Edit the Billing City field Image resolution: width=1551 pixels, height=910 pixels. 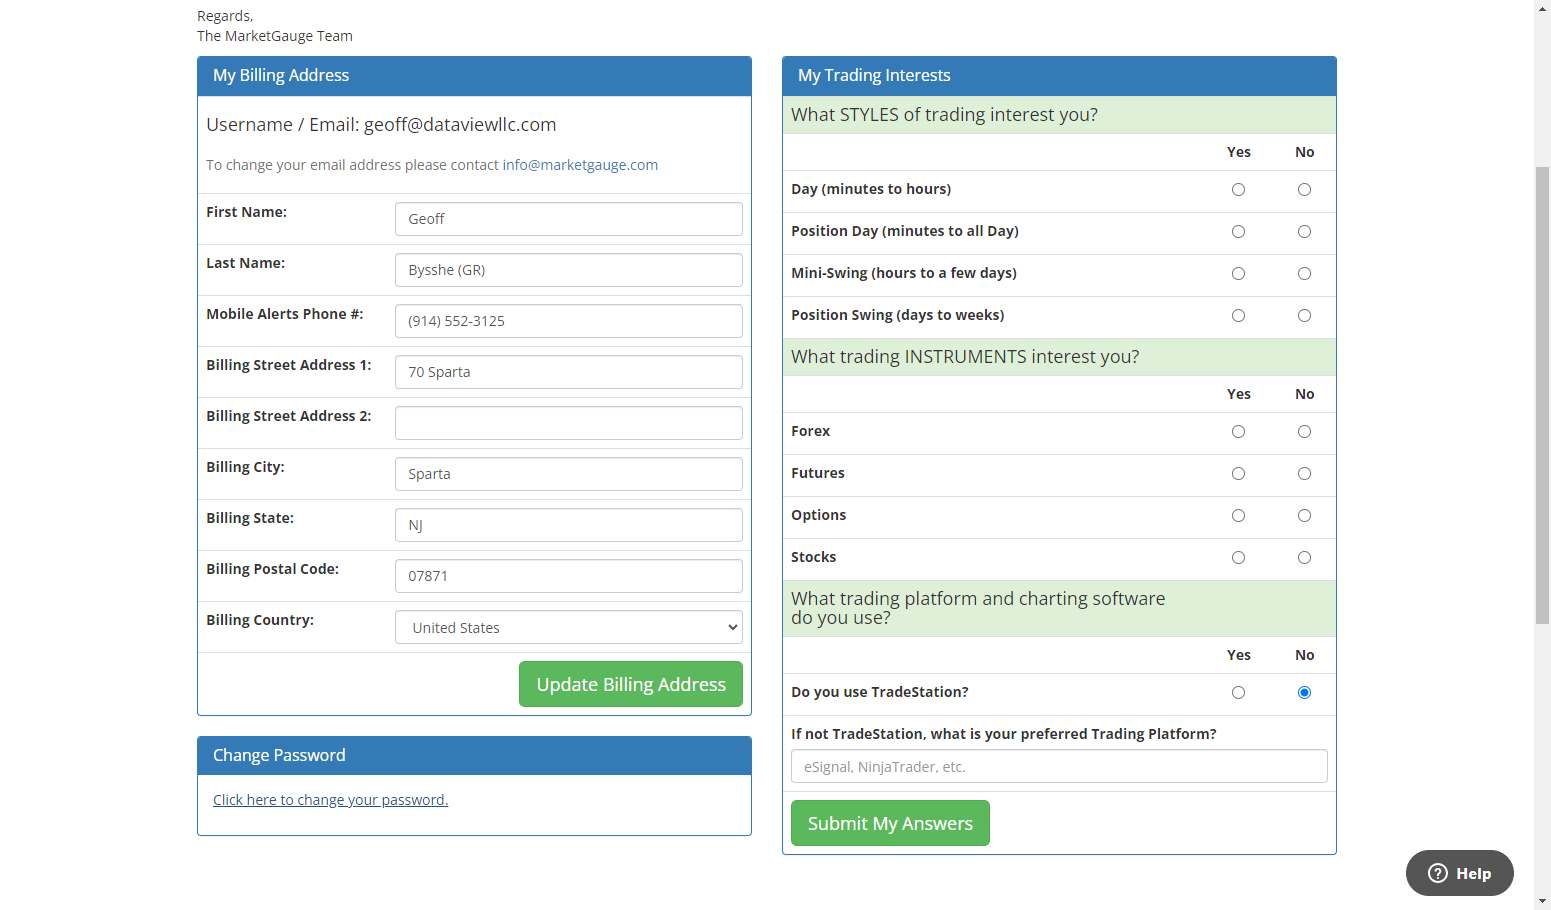[x=569, y=474]
